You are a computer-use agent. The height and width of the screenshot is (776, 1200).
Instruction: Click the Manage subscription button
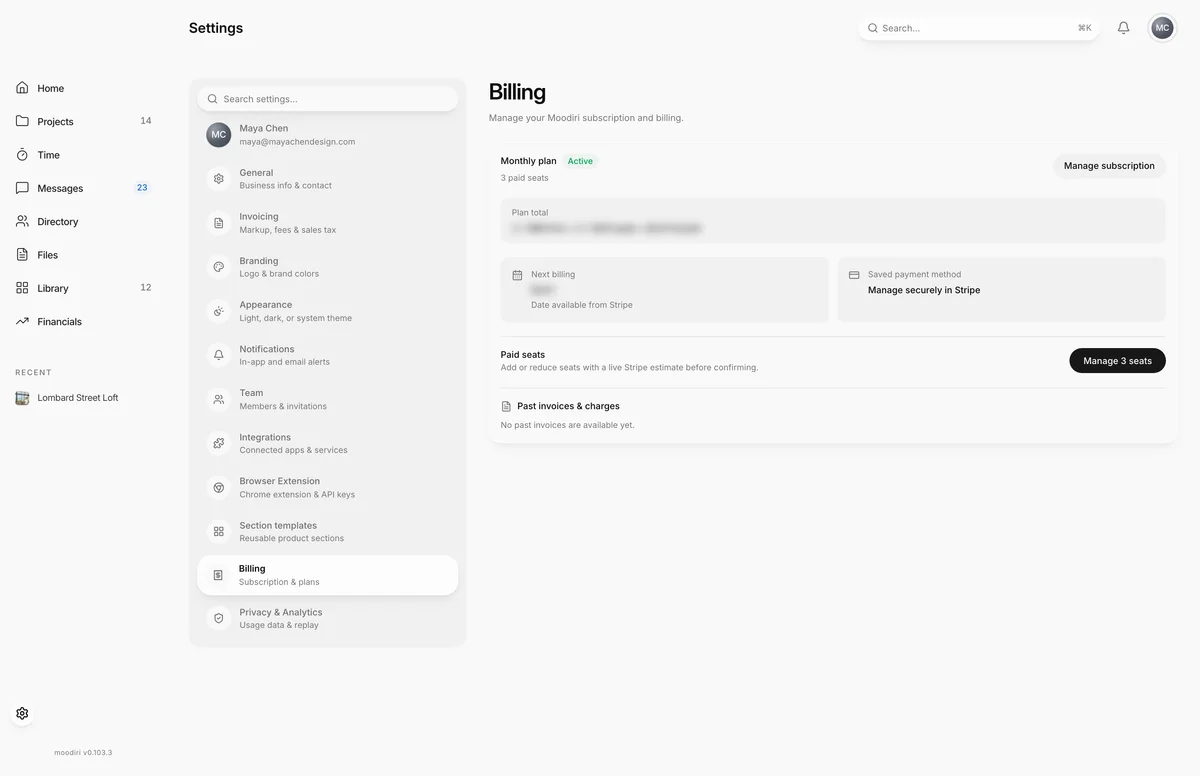pyautogui.click(x=1109, y=166)
